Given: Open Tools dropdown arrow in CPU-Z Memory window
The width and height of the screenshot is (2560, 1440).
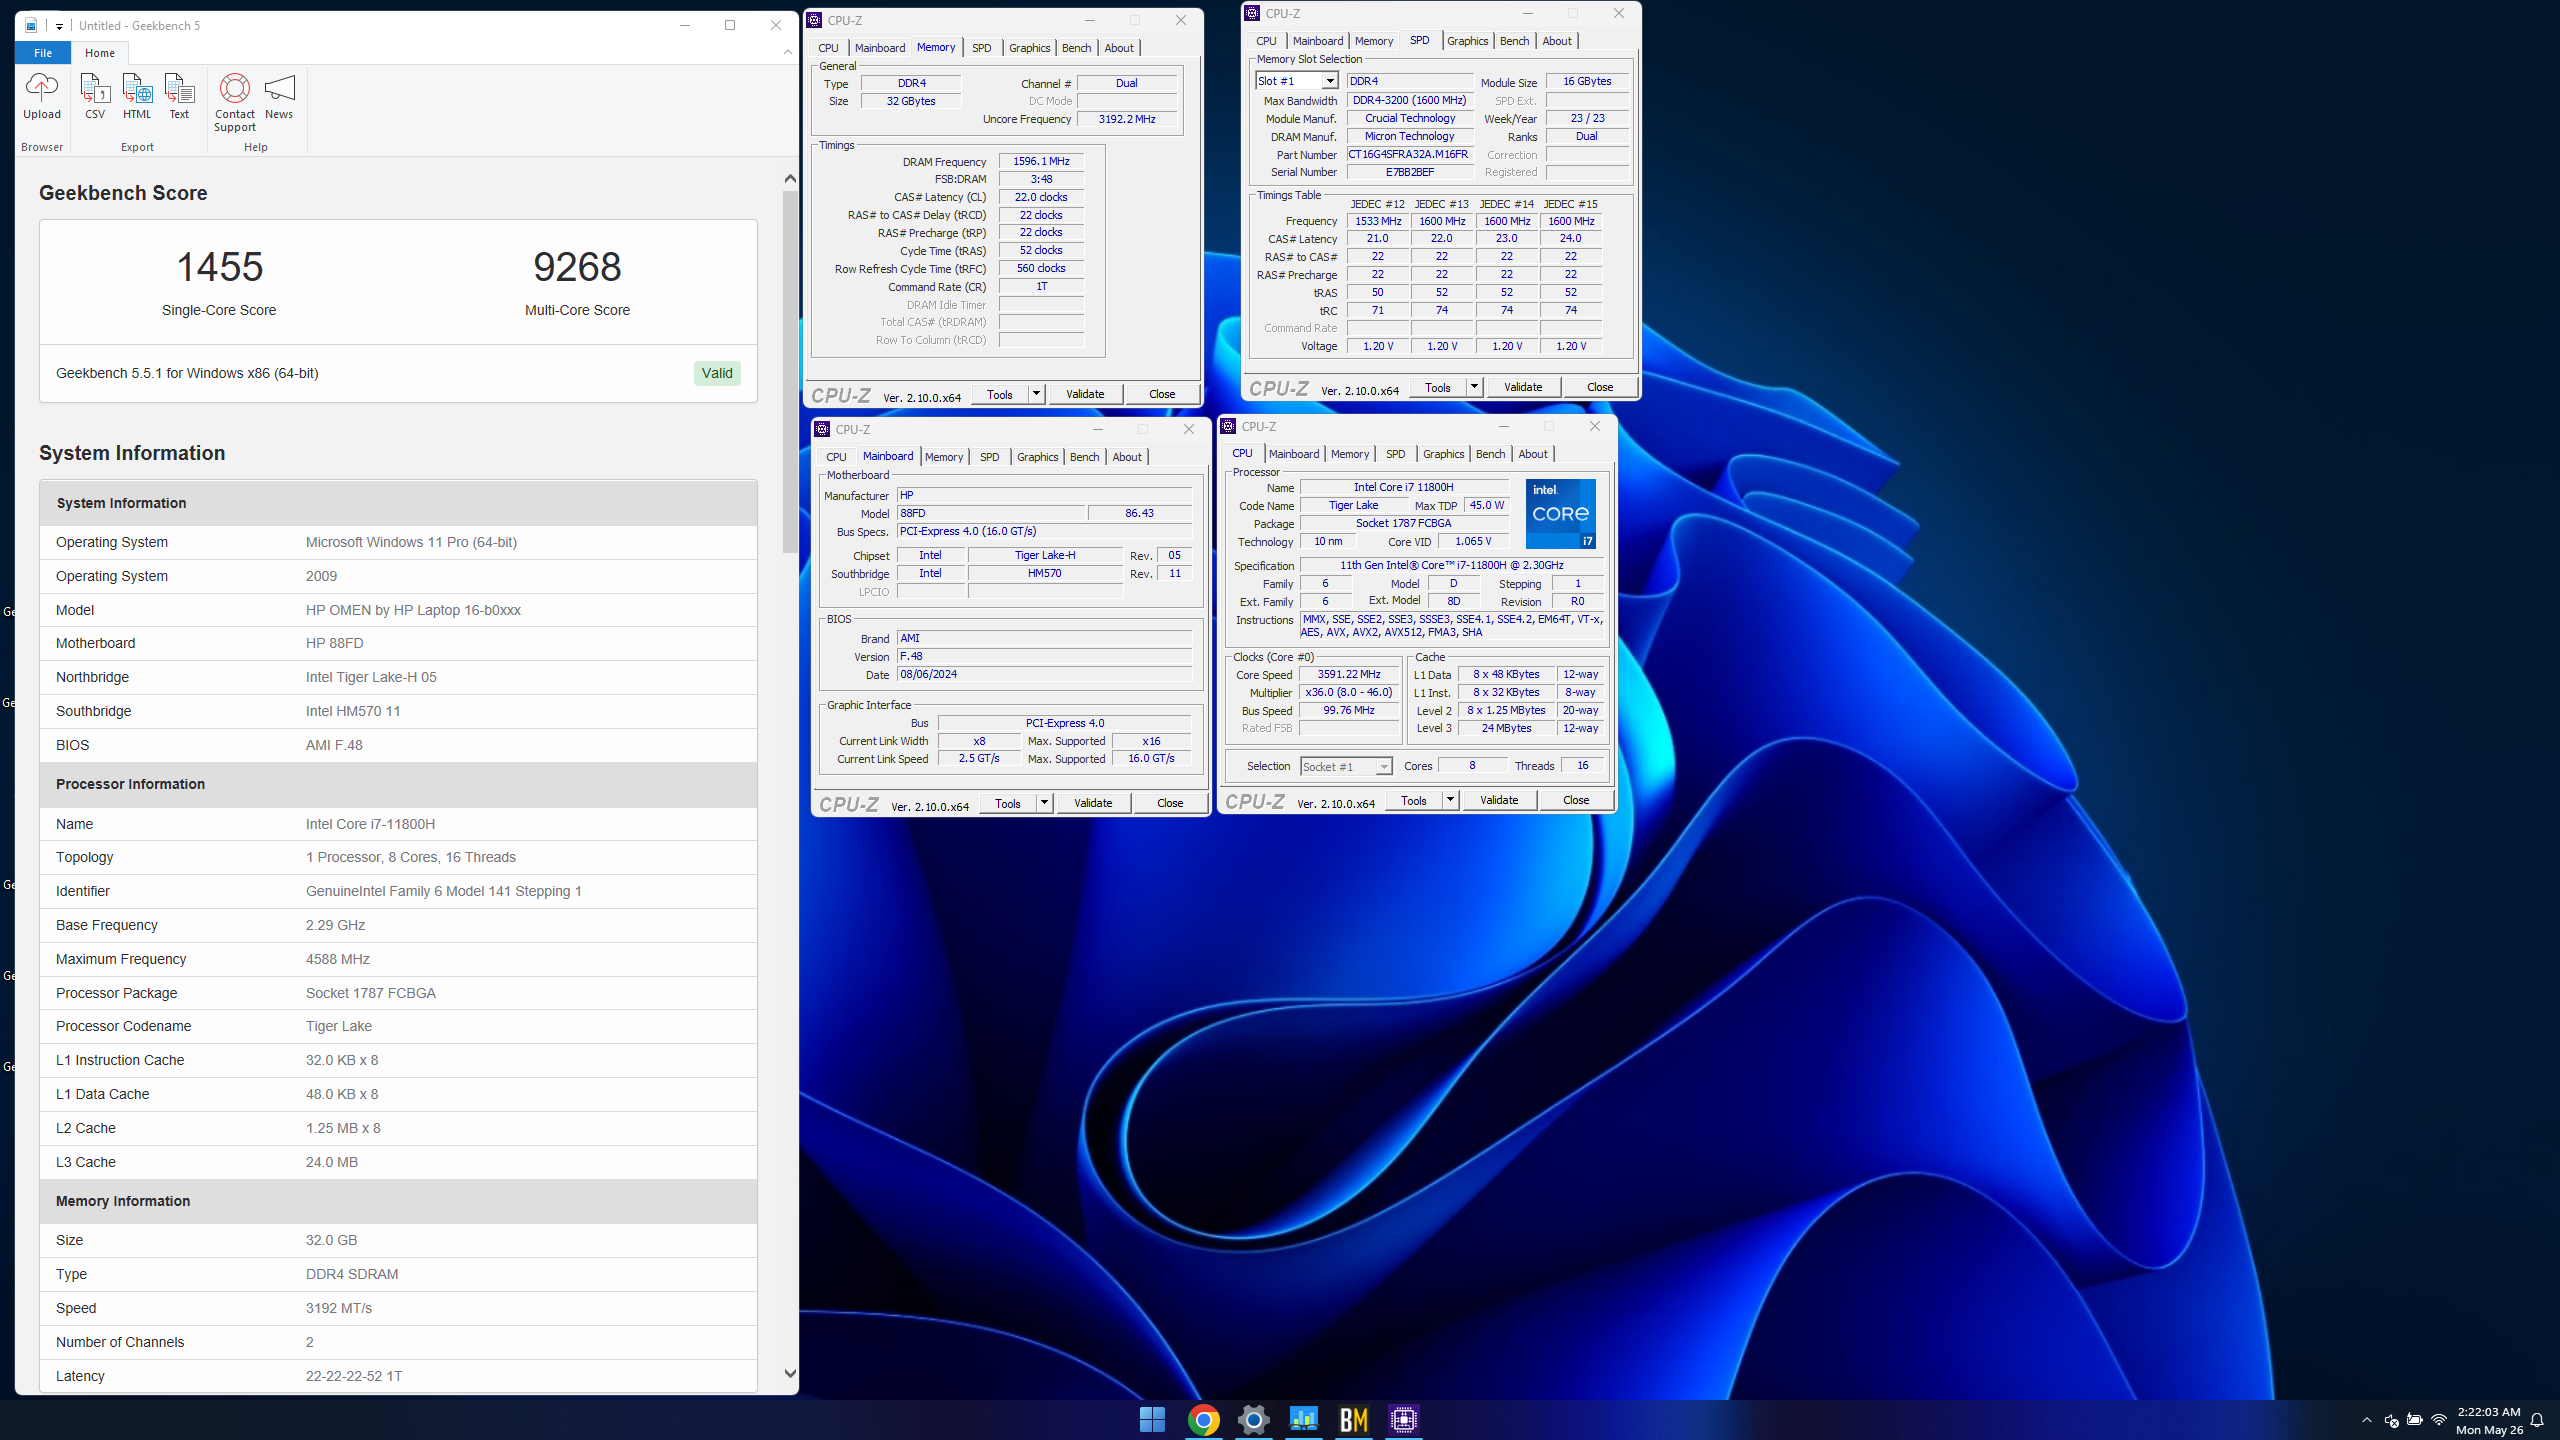Looking at the screenshot, I should point(1037,394).
